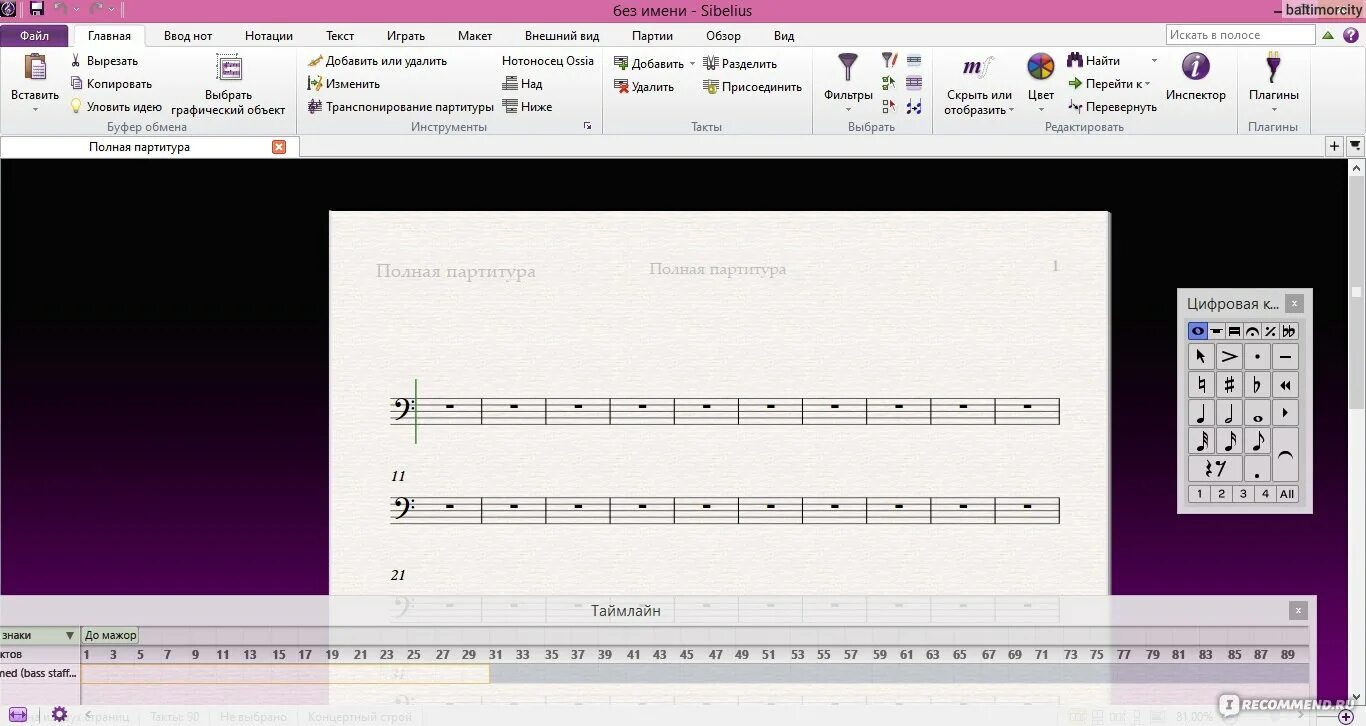Click the select notes icon in Select group
This screenshot has height=726, width=1366.
tap(914, 107)
